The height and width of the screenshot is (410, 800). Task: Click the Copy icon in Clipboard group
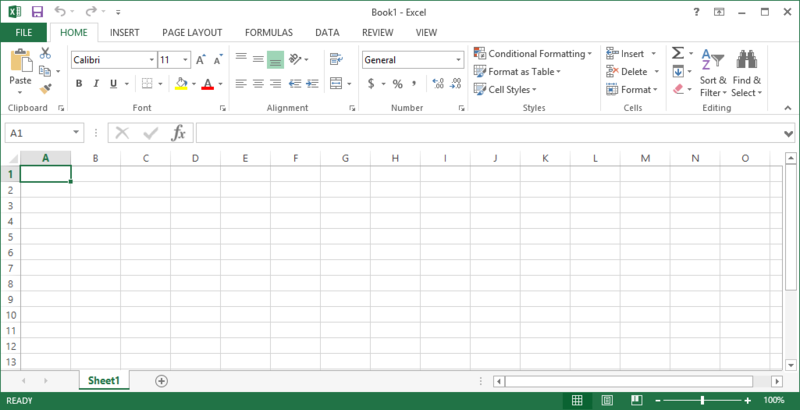pyautogui.click(x=45, y=71)
